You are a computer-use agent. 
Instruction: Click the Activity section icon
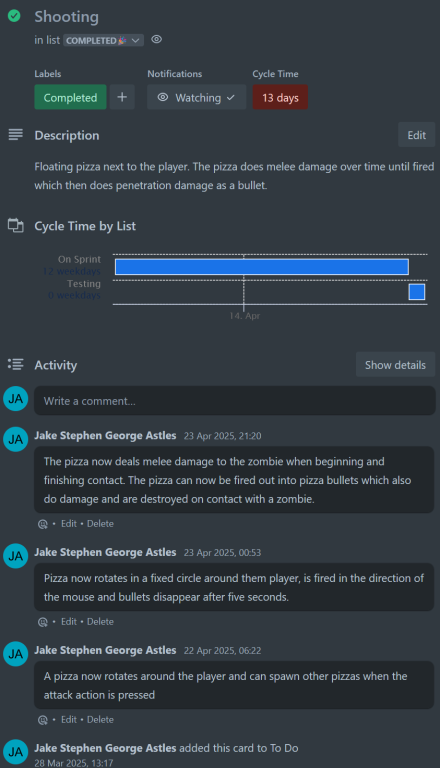(16, 364)
